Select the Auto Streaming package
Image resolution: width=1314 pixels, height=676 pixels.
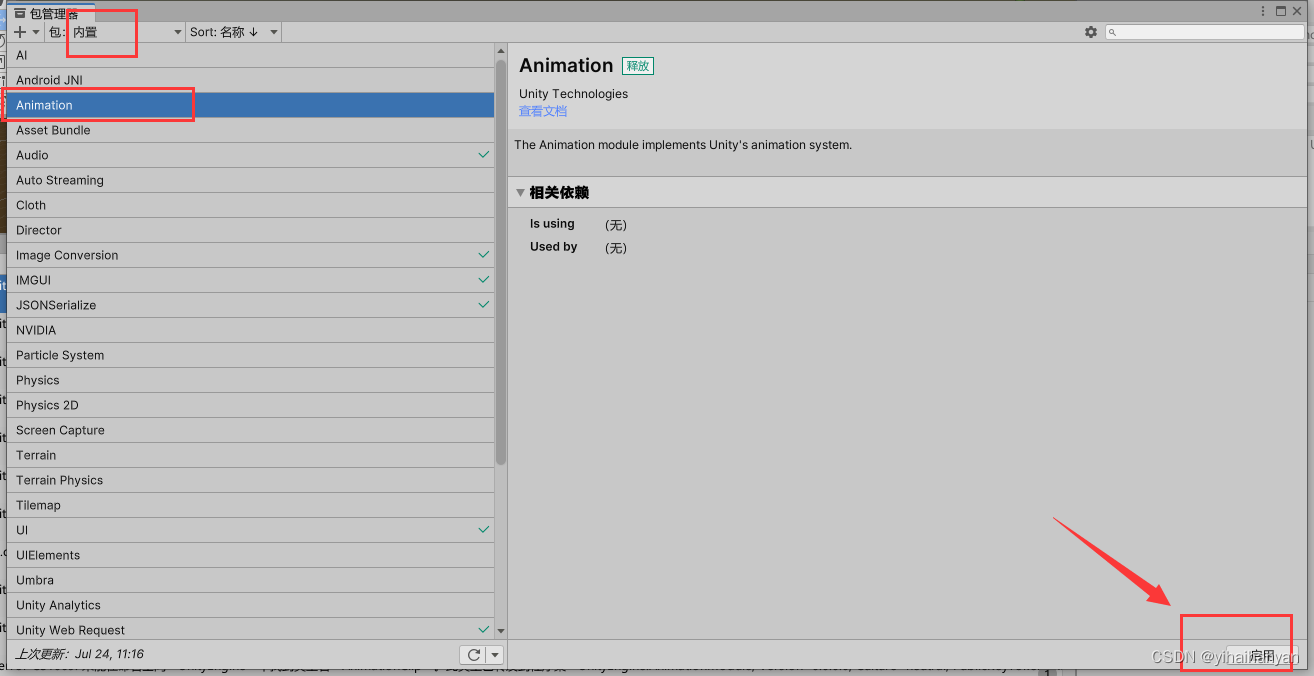(251, 180)
